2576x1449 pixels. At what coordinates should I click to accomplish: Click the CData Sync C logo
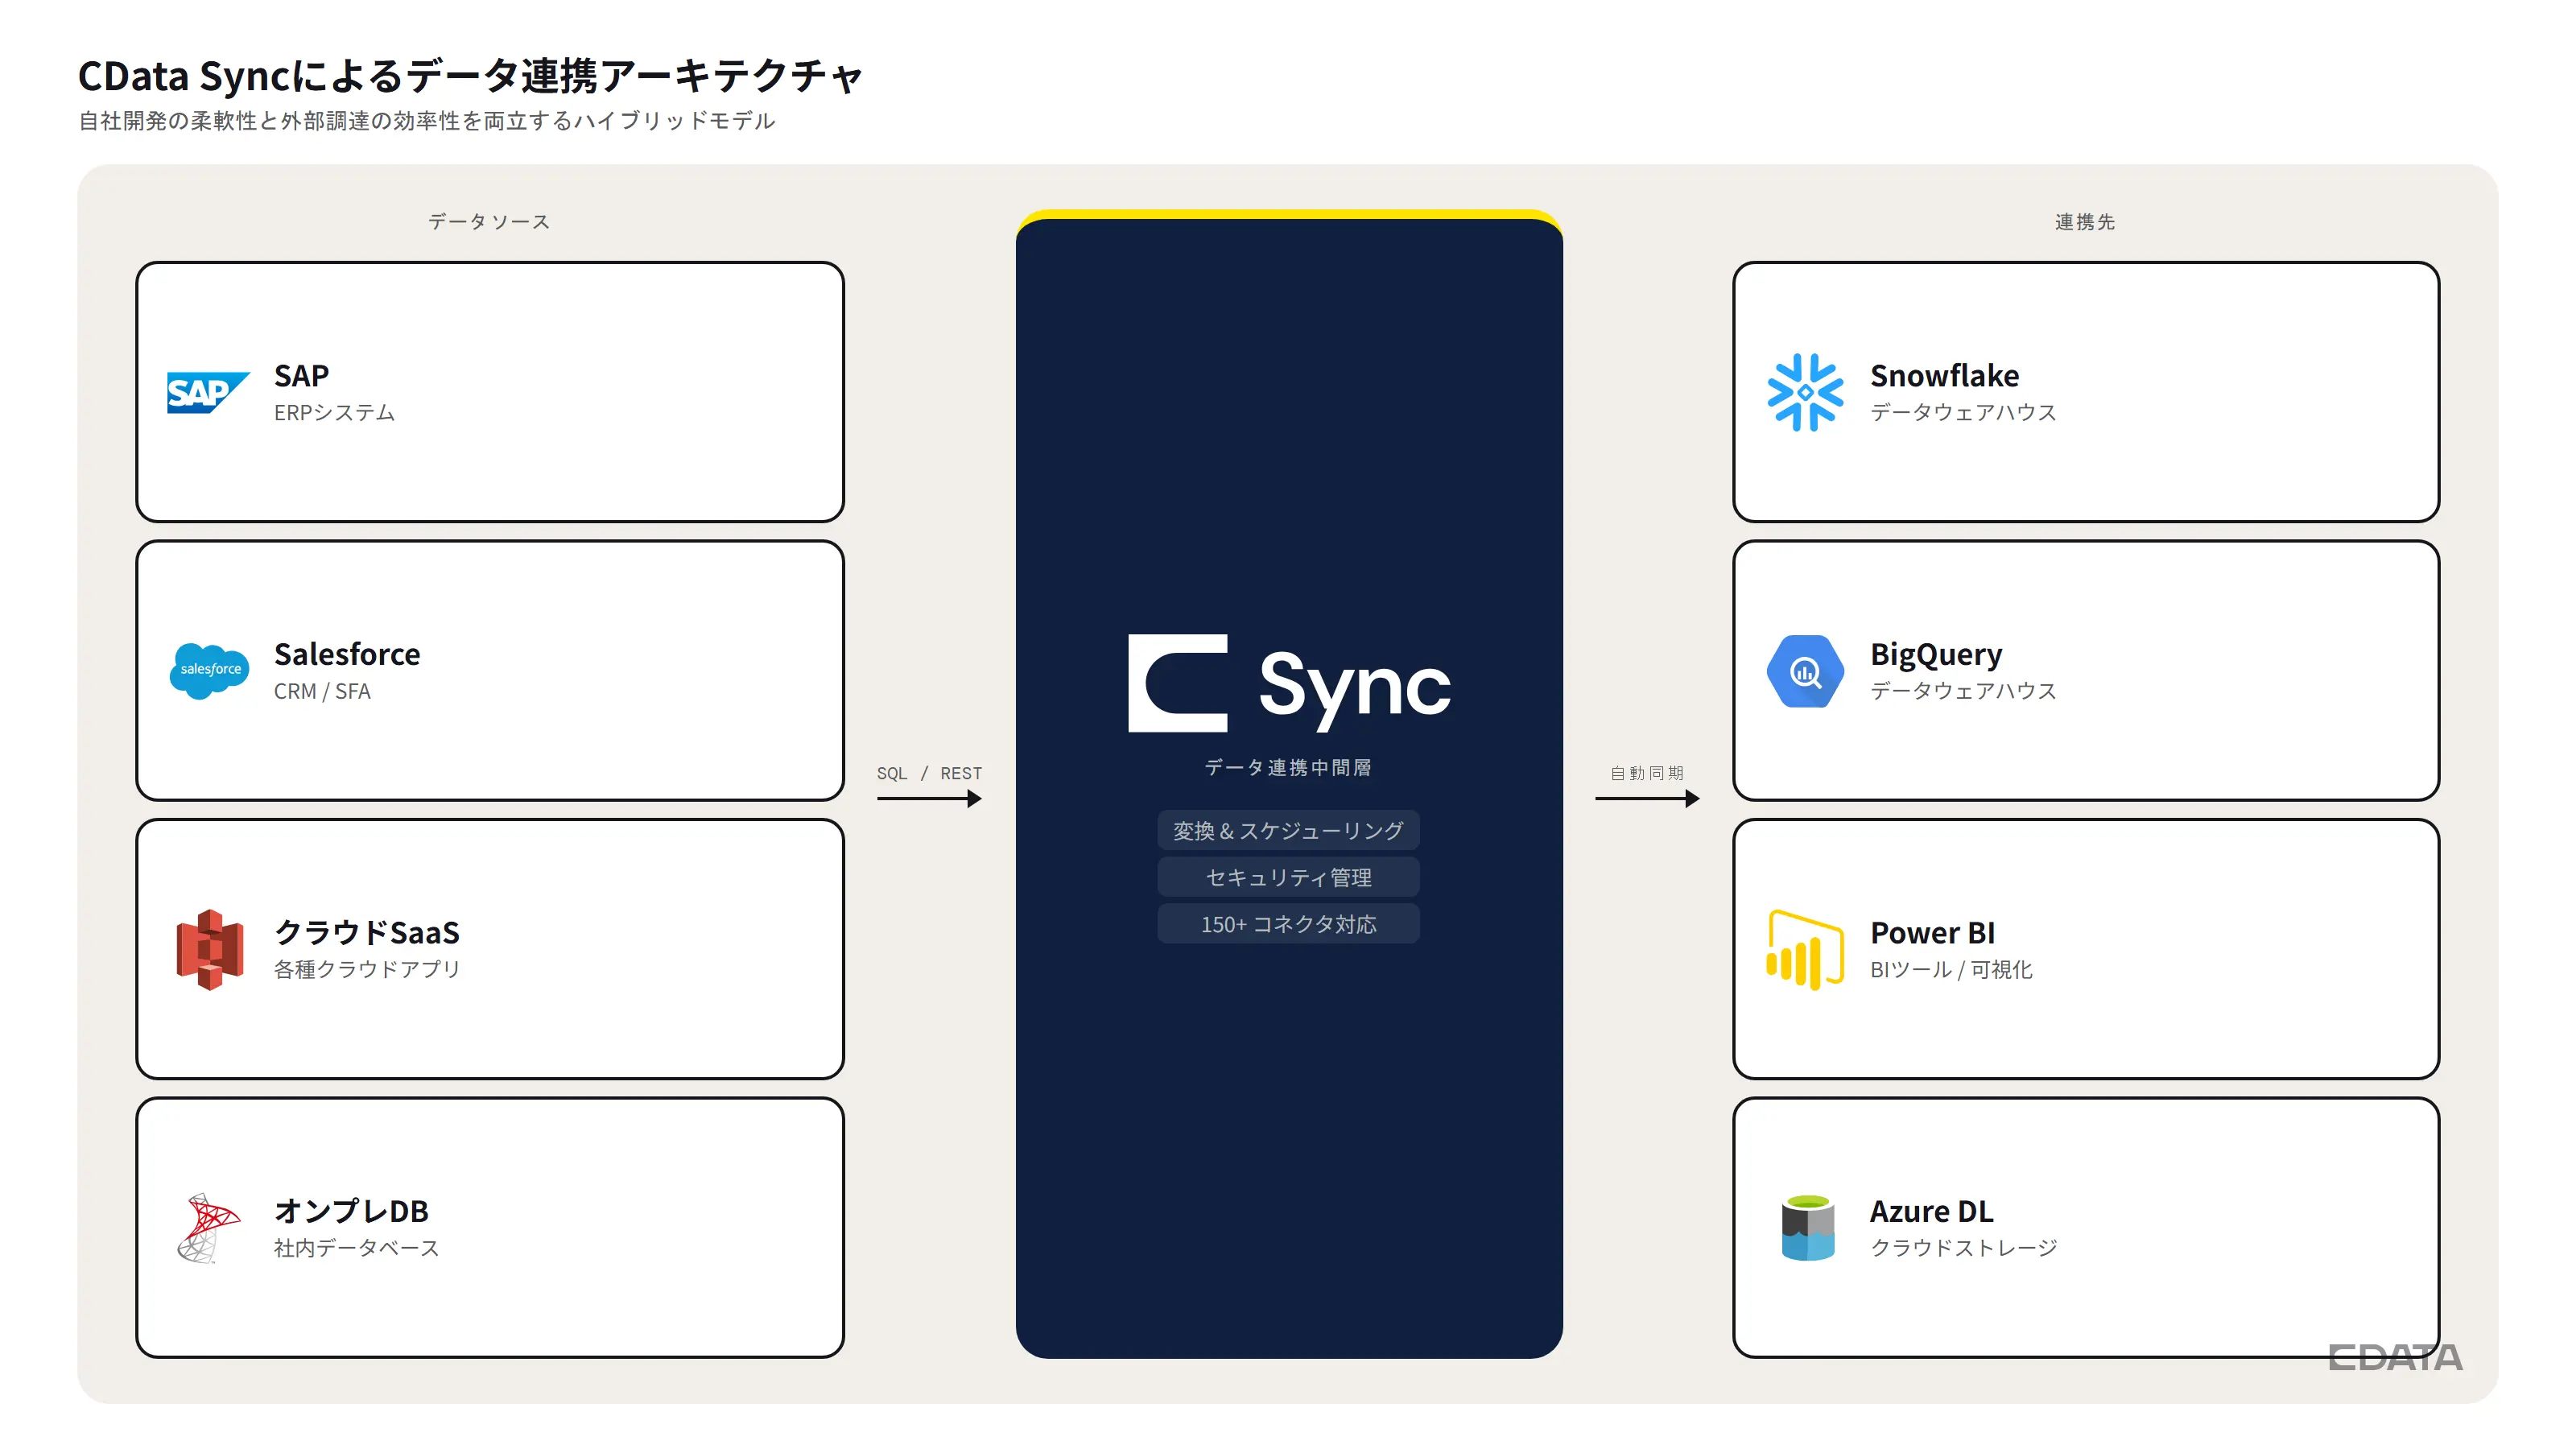coord(1177,683)
